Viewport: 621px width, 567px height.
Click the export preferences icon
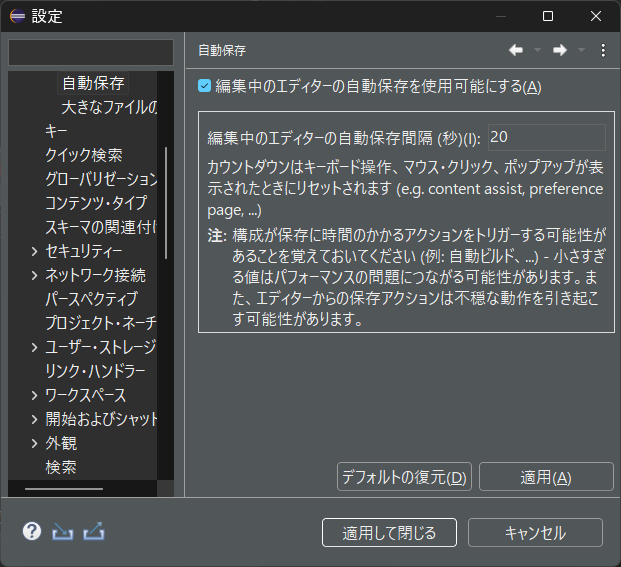point(94,531)
